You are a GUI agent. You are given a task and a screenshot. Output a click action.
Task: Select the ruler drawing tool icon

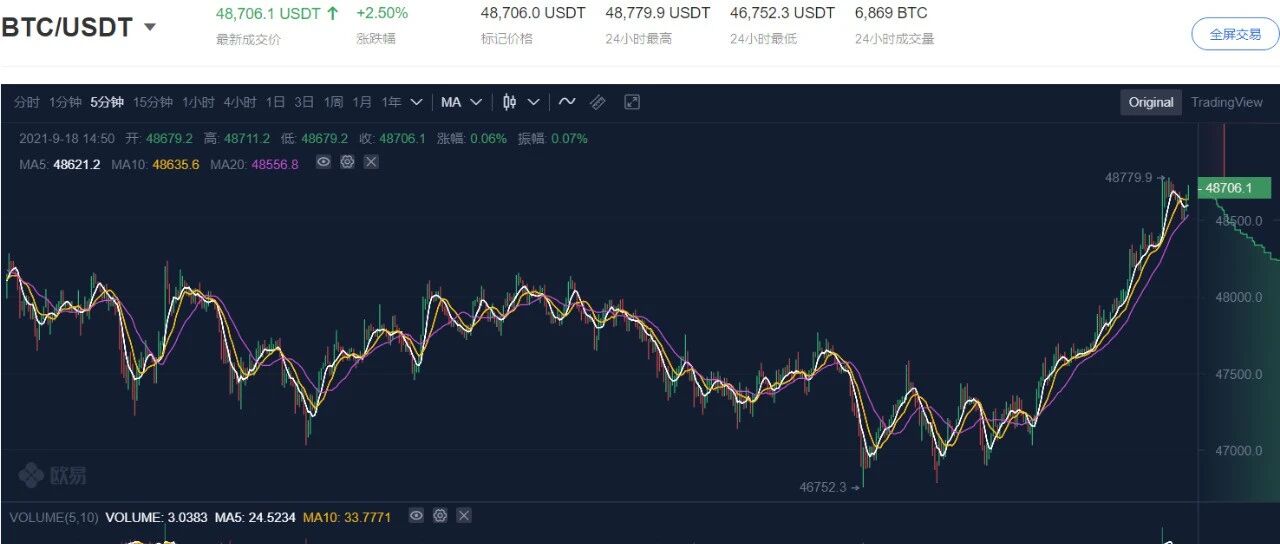pyautogui.click(x=597, y=102)
